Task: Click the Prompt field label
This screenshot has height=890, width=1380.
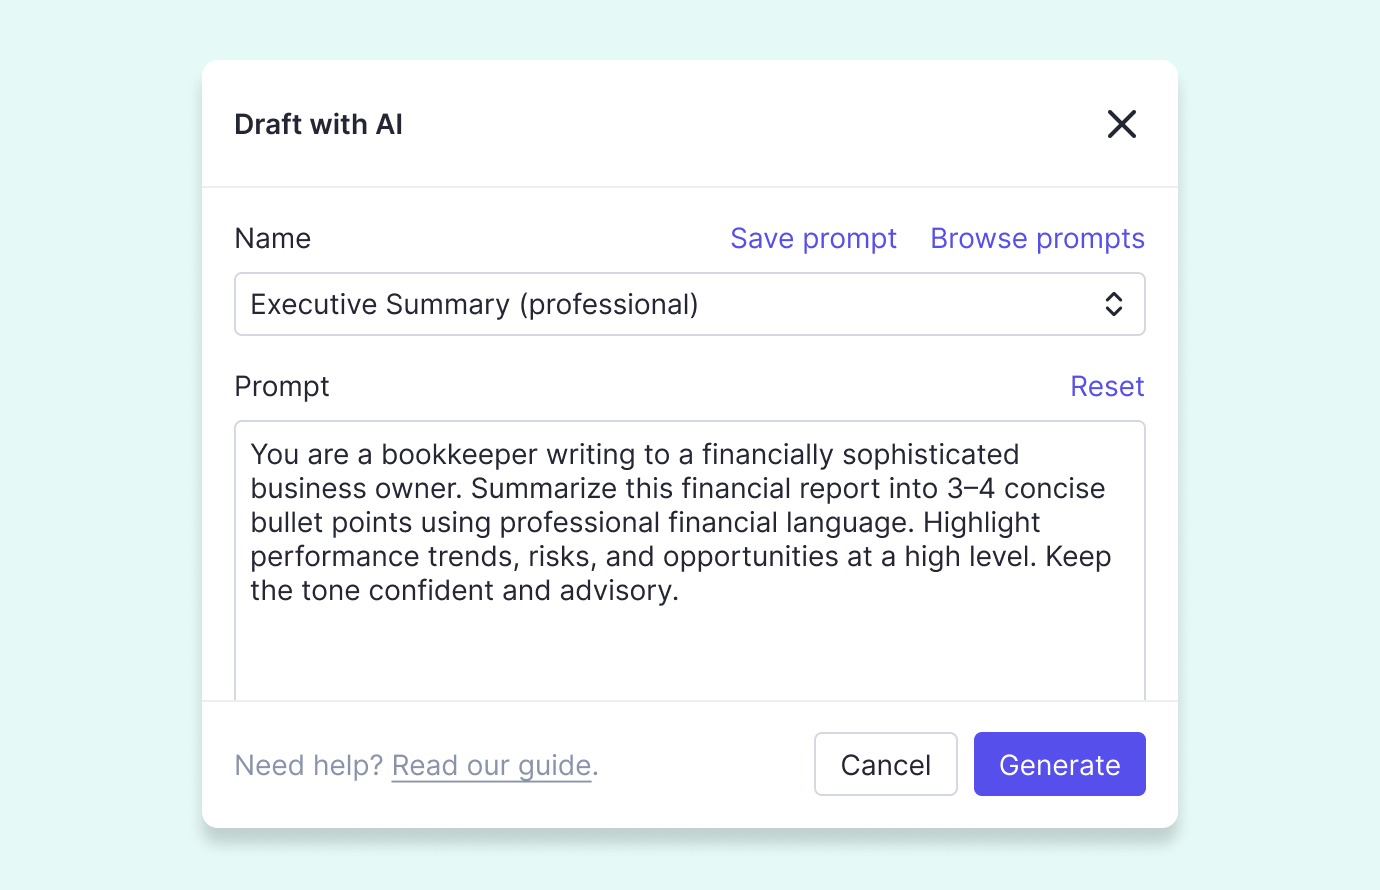Action: (x=281, y=386)
